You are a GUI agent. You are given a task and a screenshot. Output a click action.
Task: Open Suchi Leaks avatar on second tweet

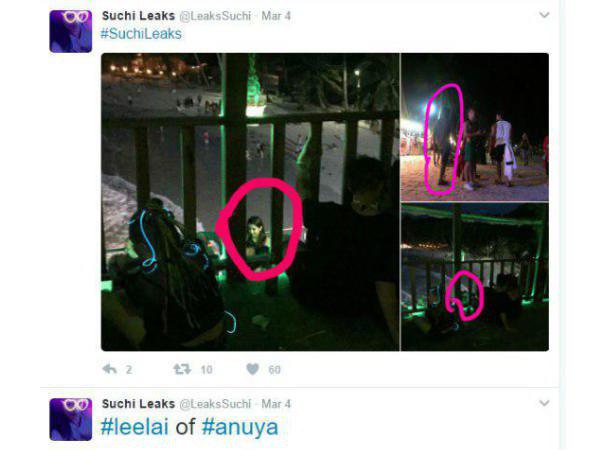pyautogui.click(x=71, y=419)
